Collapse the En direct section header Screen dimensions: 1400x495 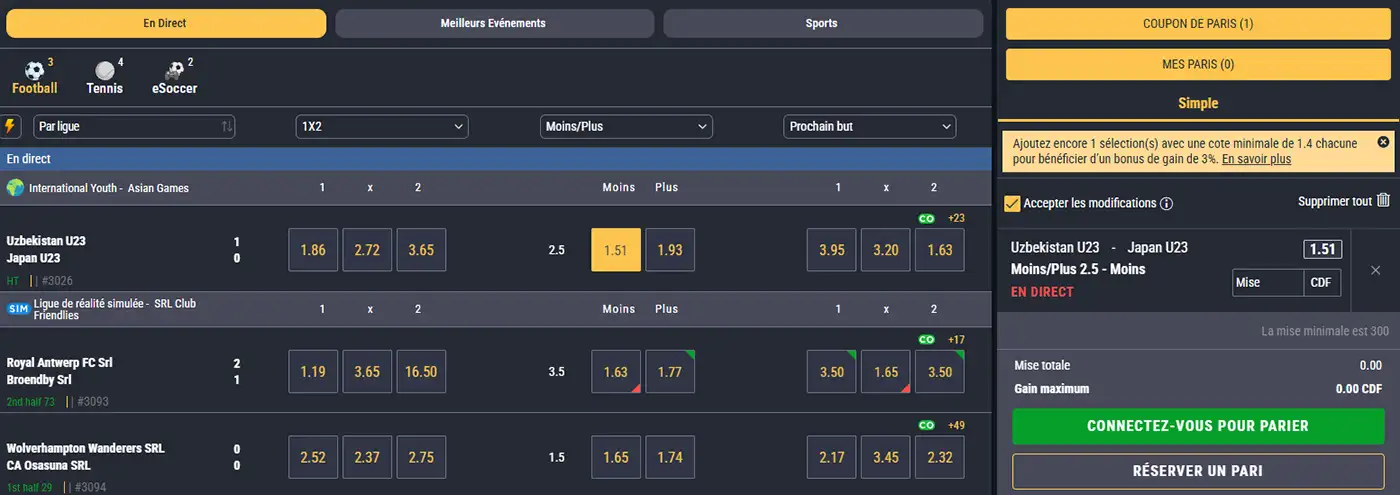[495, 159]
